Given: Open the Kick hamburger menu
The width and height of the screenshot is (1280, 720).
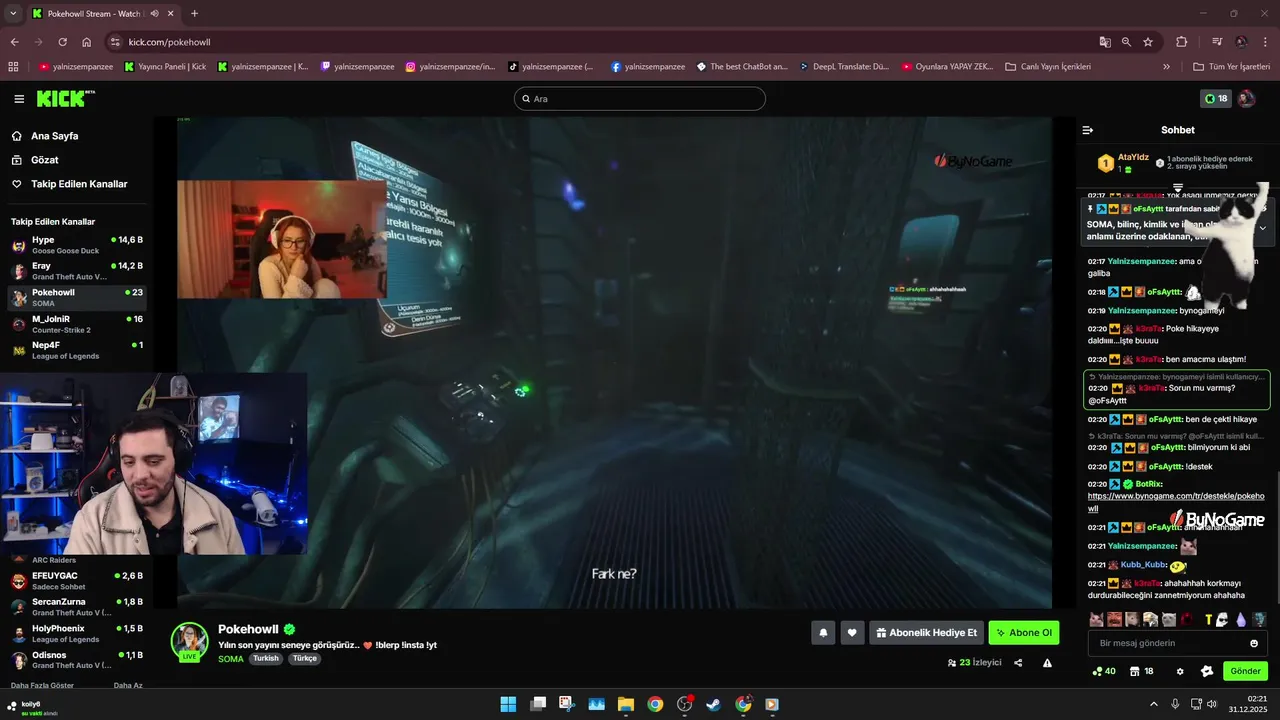Looking at the screenshot, I should click(19, 99).
